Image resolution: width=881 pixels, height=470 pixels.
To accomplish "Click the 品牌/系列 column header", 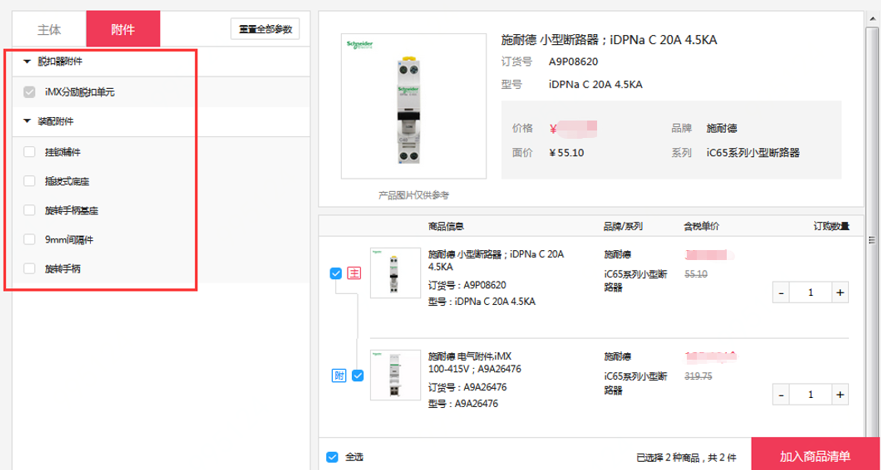I will click(x=623, y=226).
